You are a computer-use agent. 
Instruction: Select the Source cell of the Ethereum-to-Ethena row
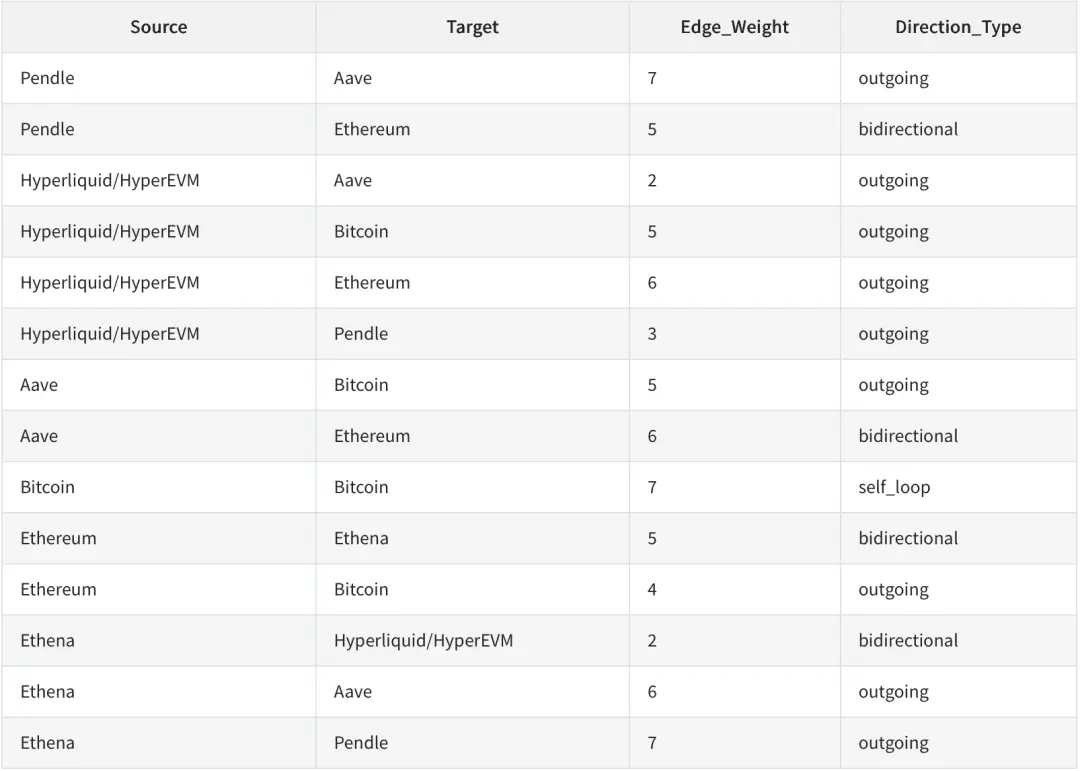point(58,538)
